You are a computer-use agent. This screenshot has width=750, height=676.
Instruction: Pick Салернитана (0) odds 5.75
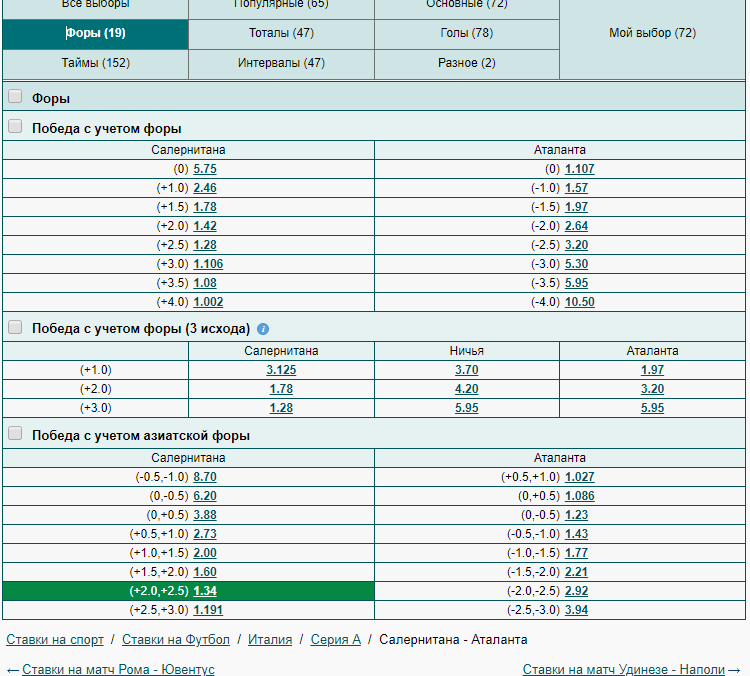click(205, 169)
